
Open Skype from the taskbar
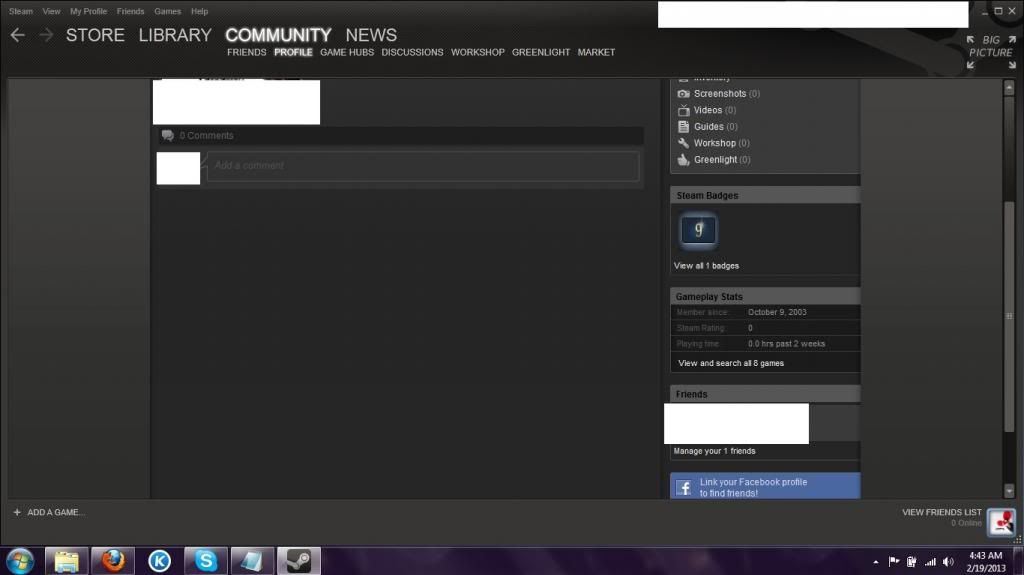(x=206, y=561)
